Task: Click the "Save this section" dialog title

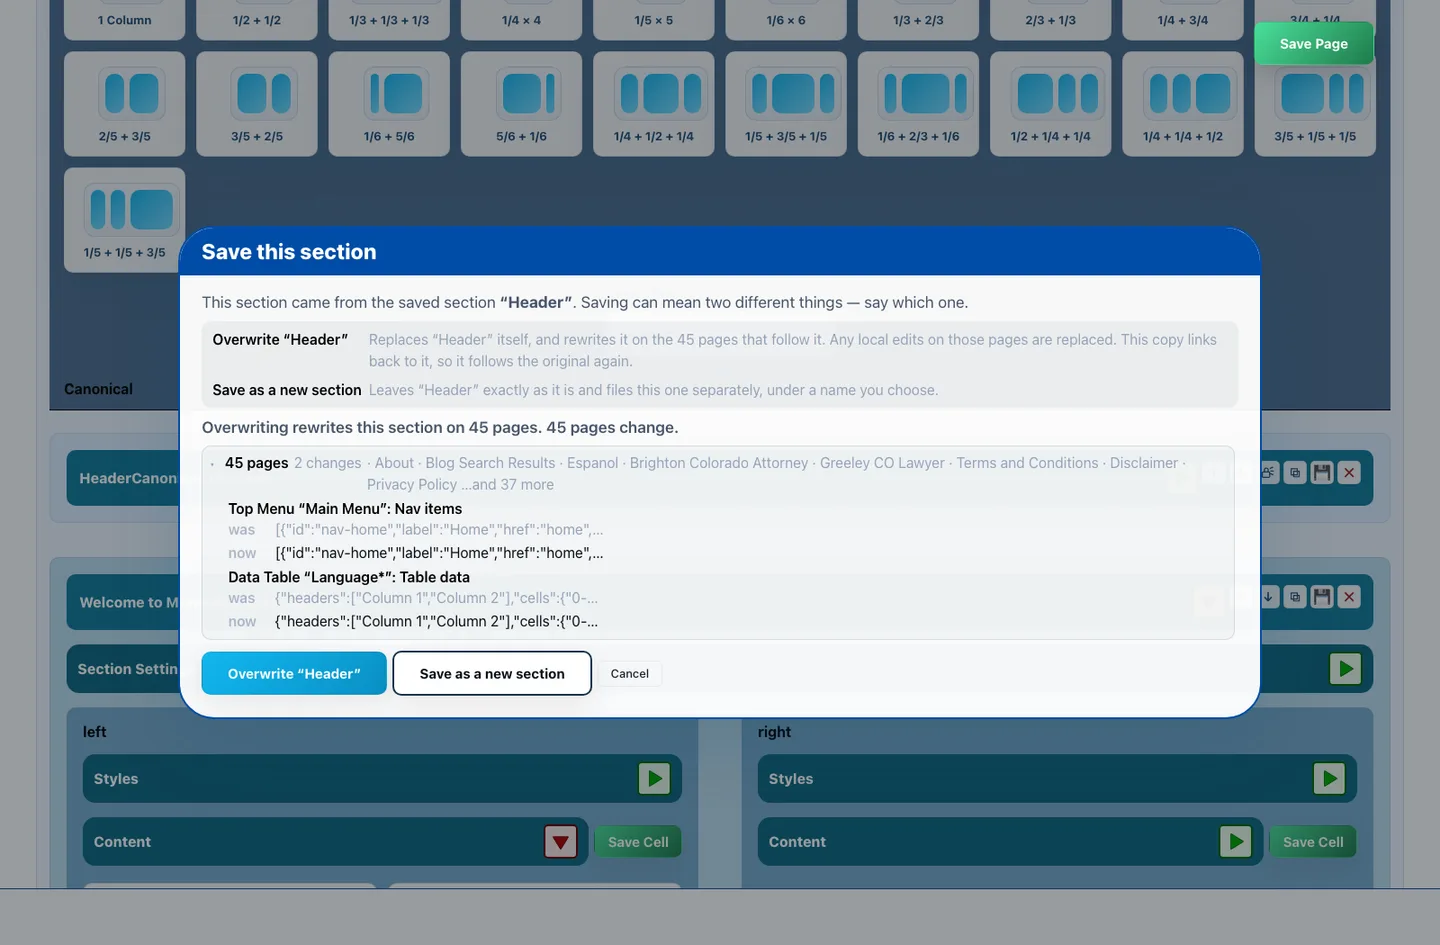Action: click(289, 252)
